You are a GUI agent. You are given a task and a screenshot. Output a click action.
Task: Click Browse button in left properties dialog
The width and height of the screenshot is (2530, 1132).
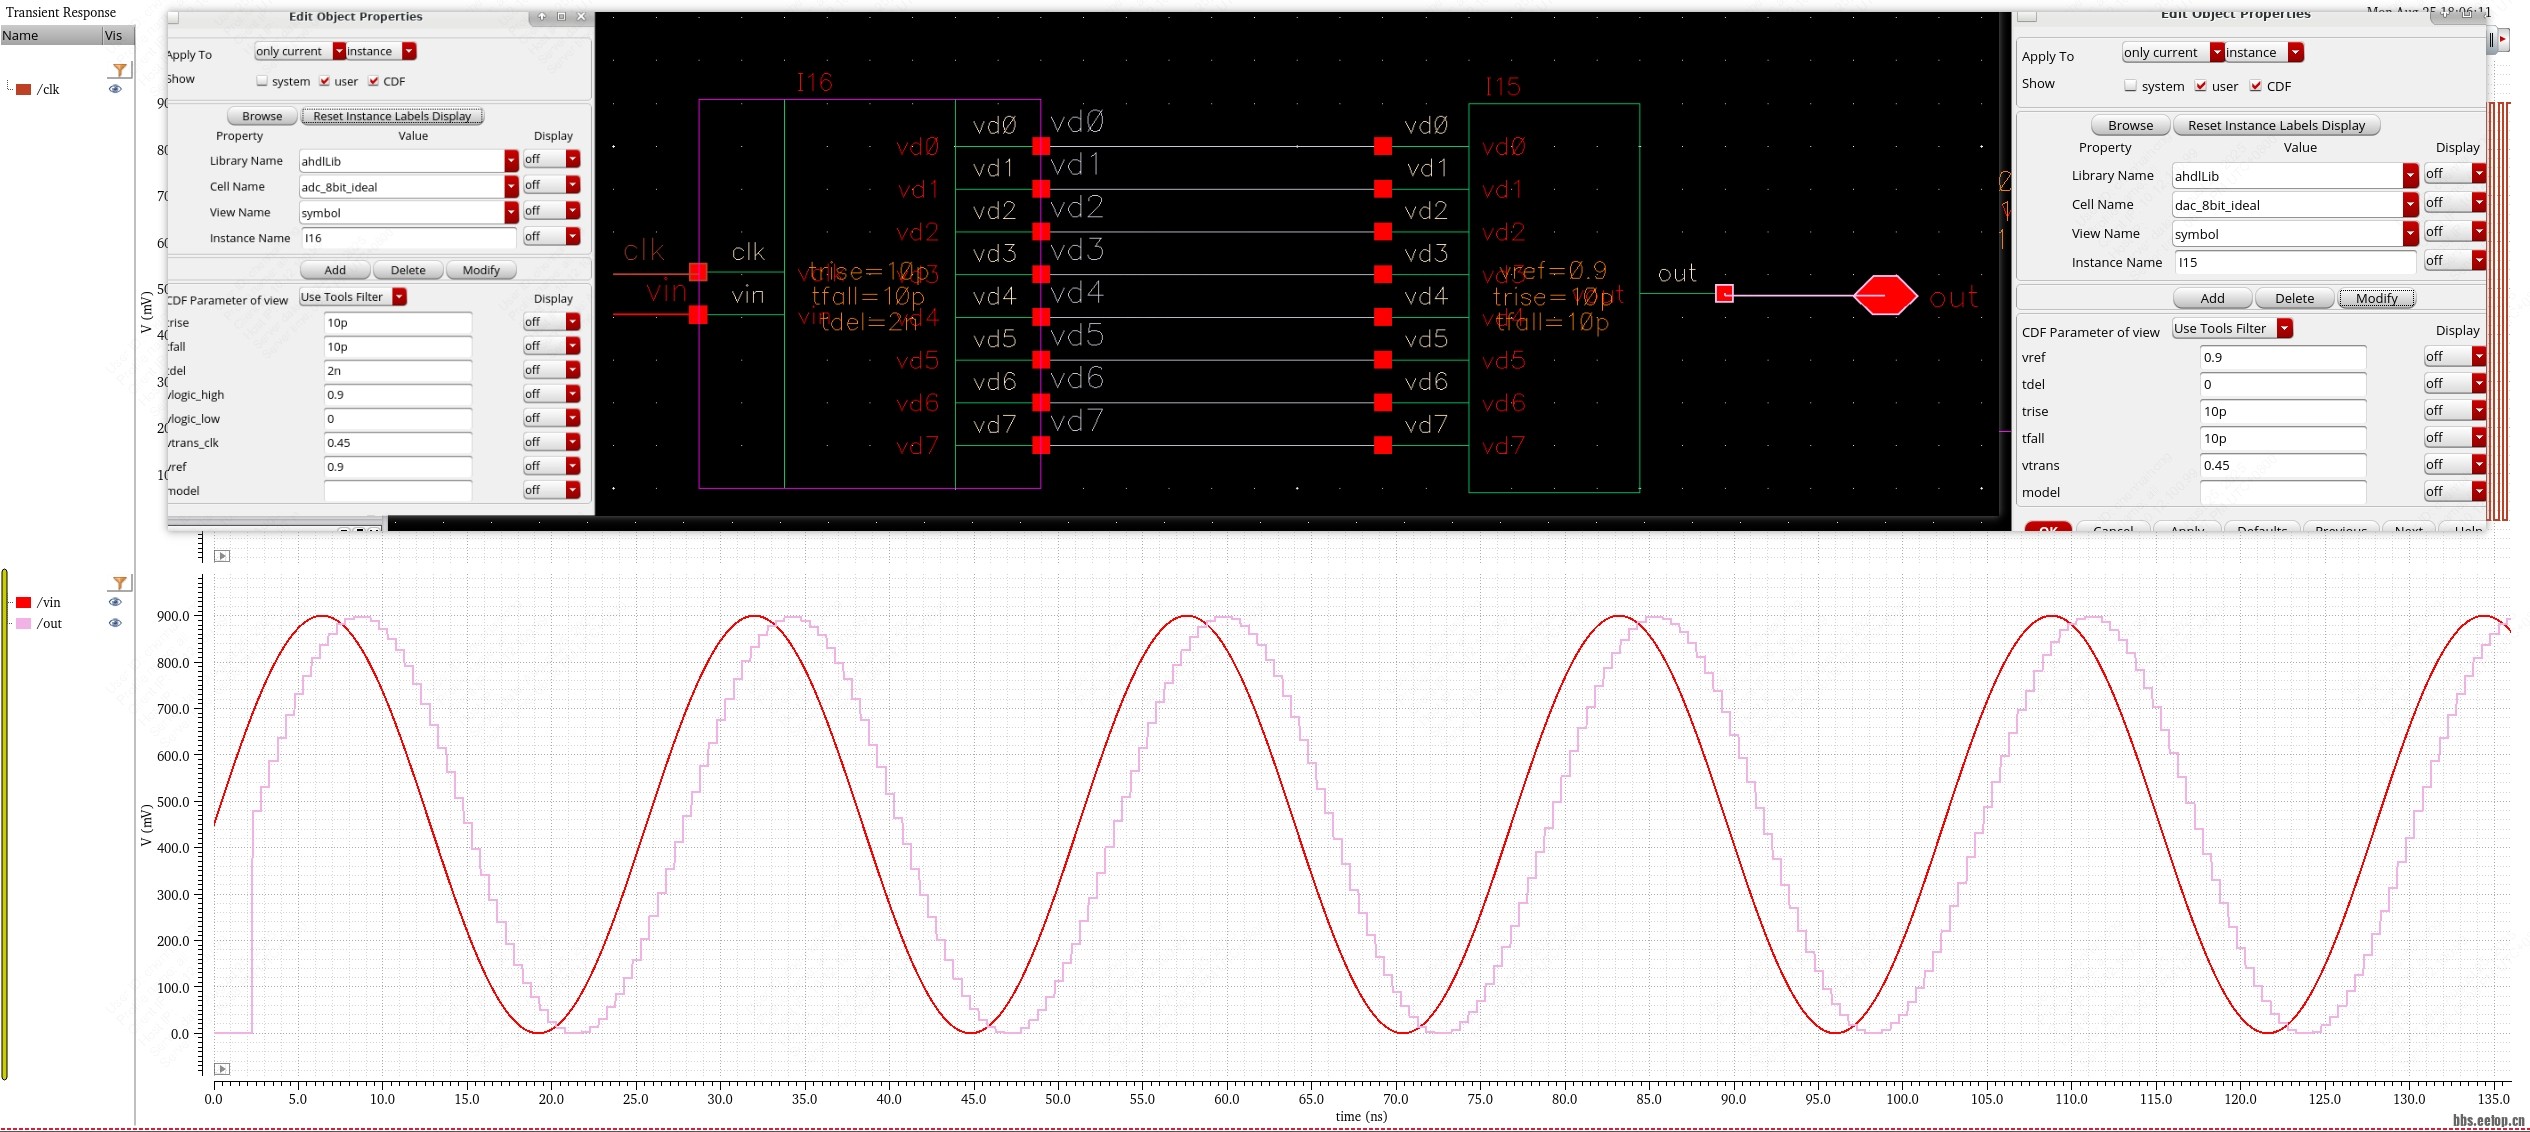(262, 116)
